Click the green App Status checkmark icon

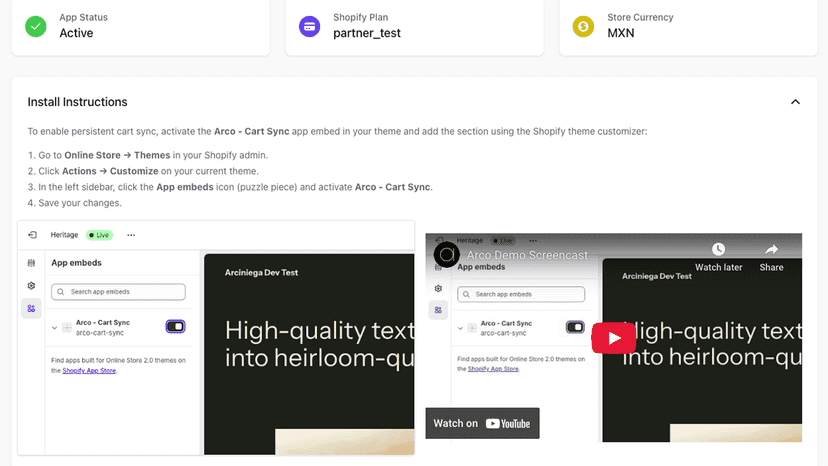pyautogui.click(x=36, y=26)
